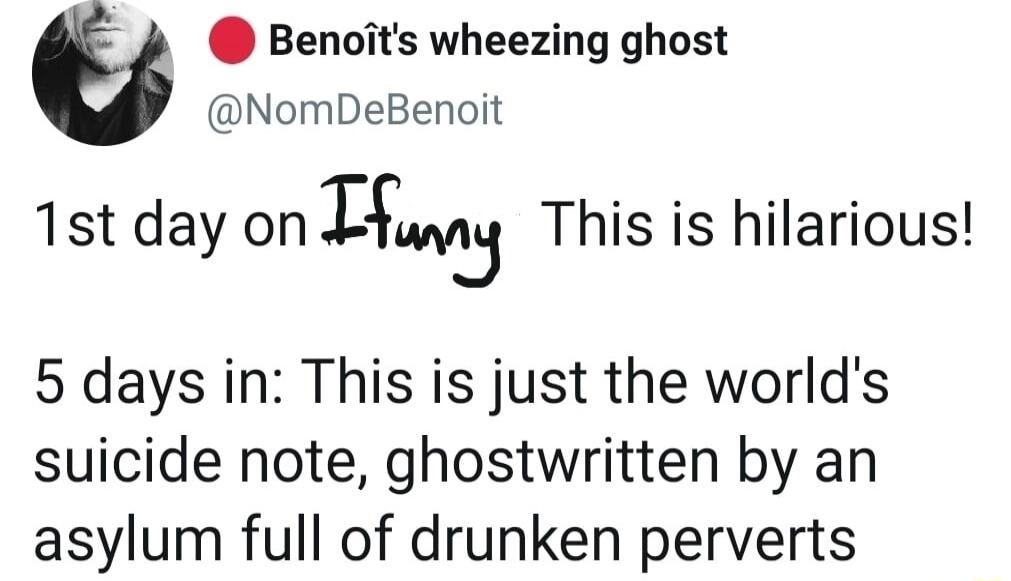Click the red circle icon beside the name
1011x581 pixels.
tap(232, 43)
